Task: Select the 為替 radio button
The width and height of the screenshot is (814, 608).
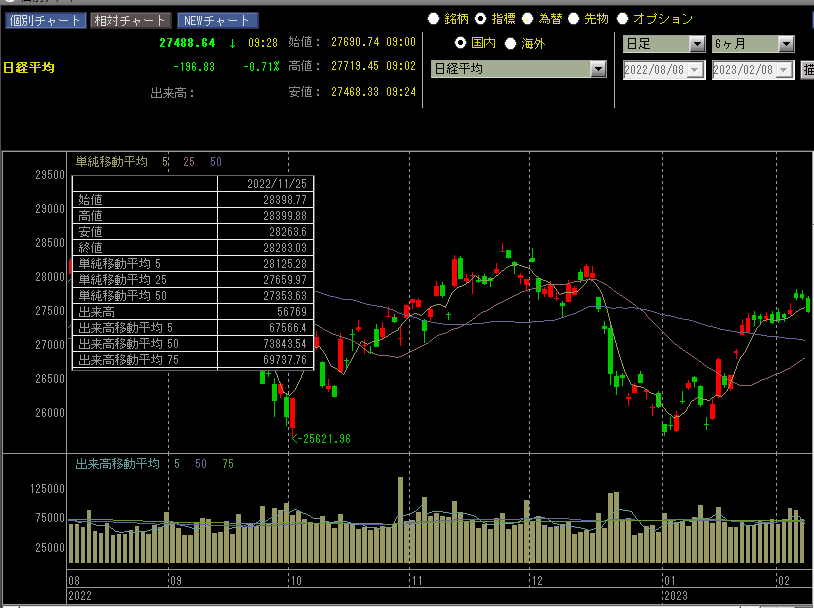Action: click(x=527, y=18)
